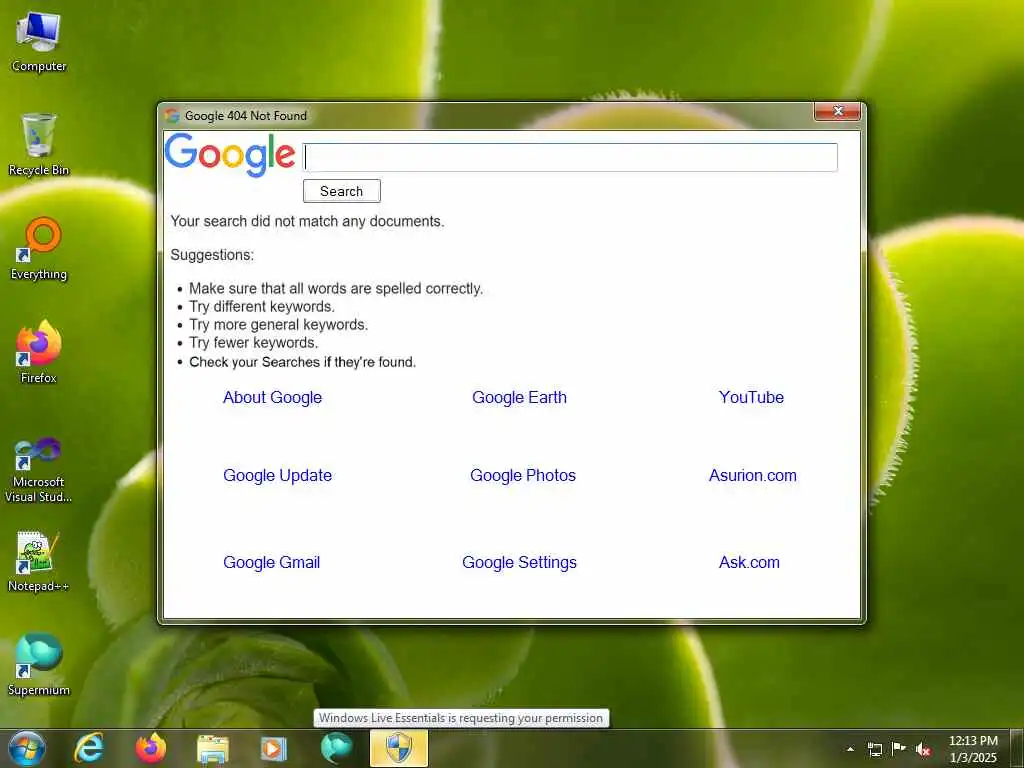Launch Internet Explorer from taskbar

(x=89, y=748)
